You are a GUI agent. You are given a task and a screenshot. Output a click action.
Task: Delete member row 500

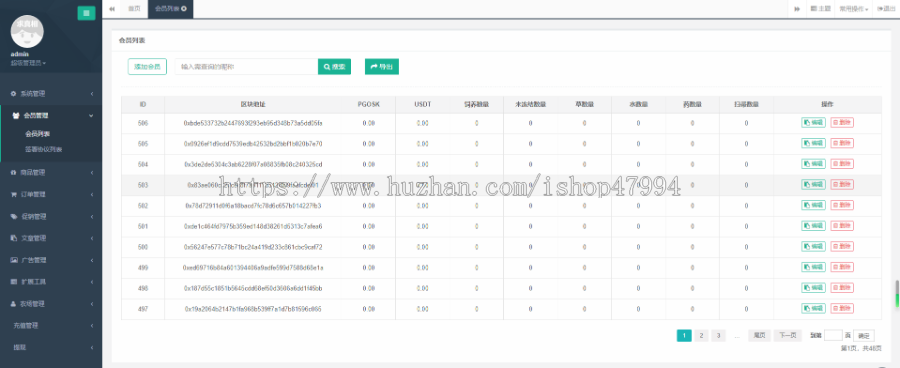pos(842,246)
